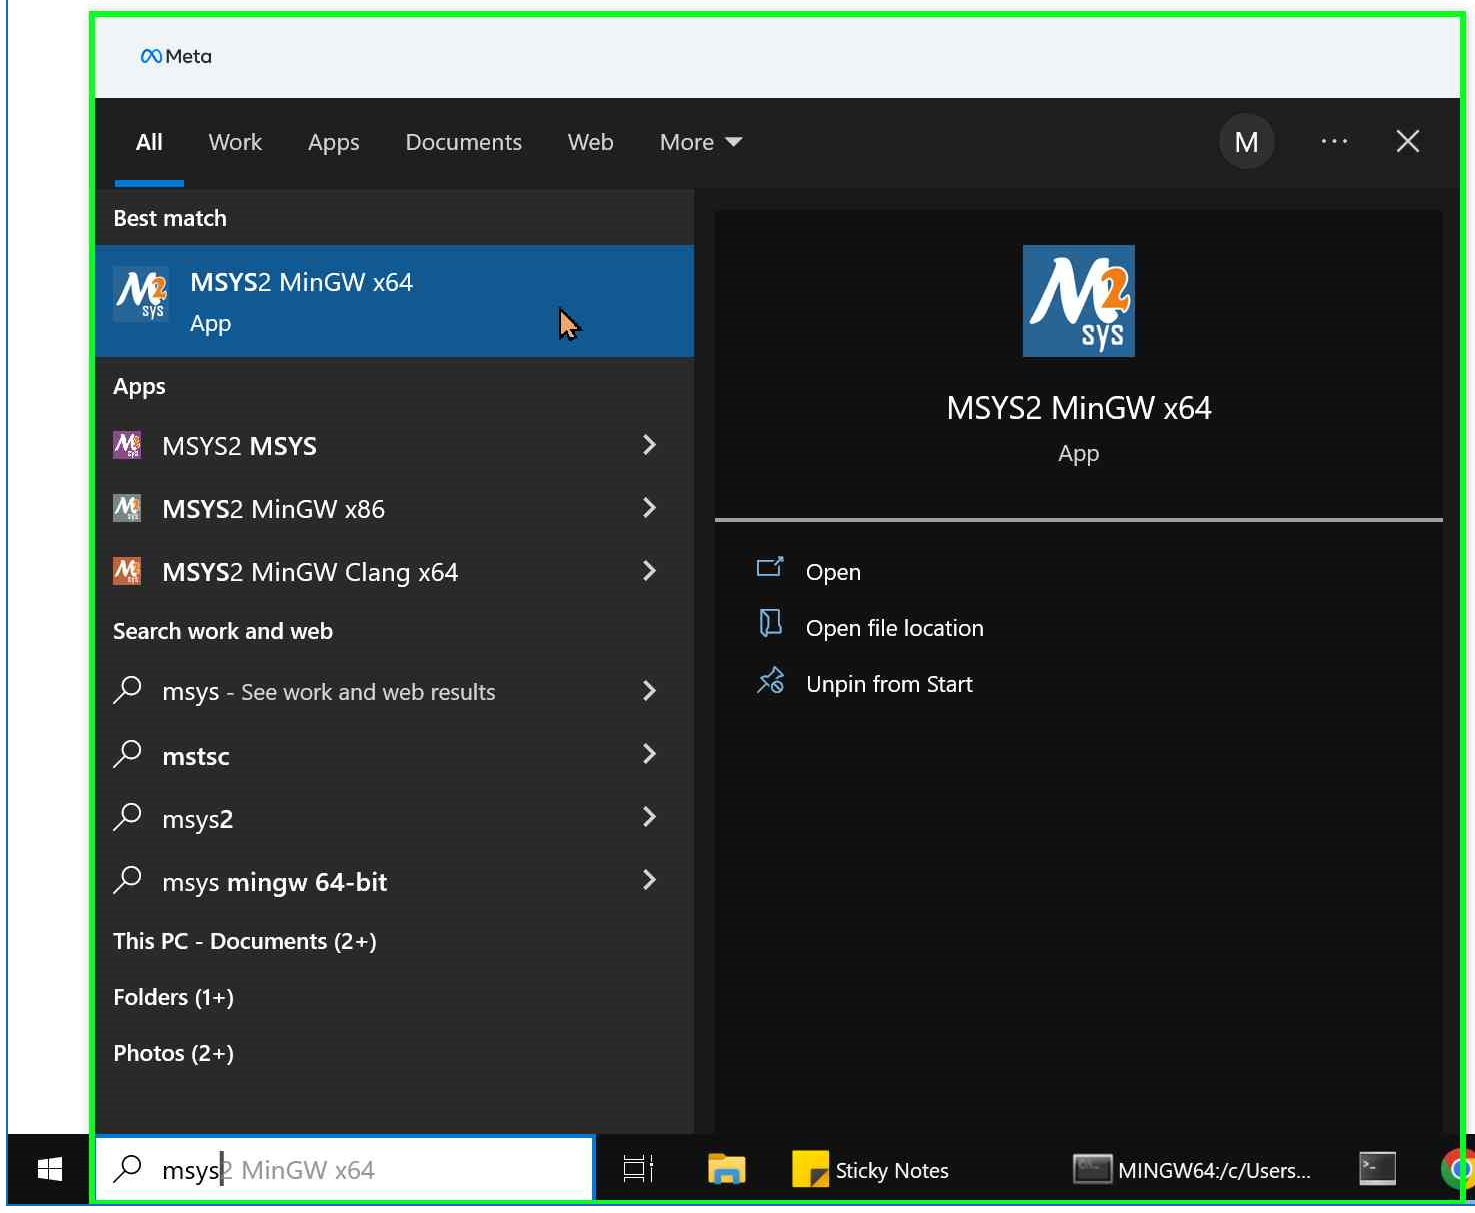Select the MSYS2 MinGW Clang x64 result text
1475x1213 pixels.
[310, 572]
